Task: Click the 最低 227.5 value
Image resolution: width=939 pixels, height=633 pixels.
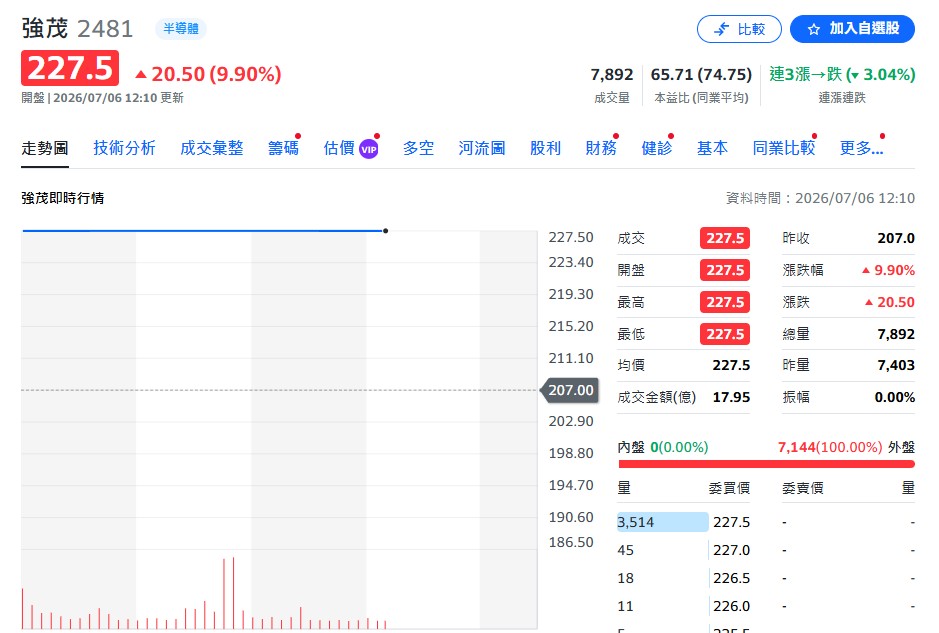Action: [x=725, y=334]
